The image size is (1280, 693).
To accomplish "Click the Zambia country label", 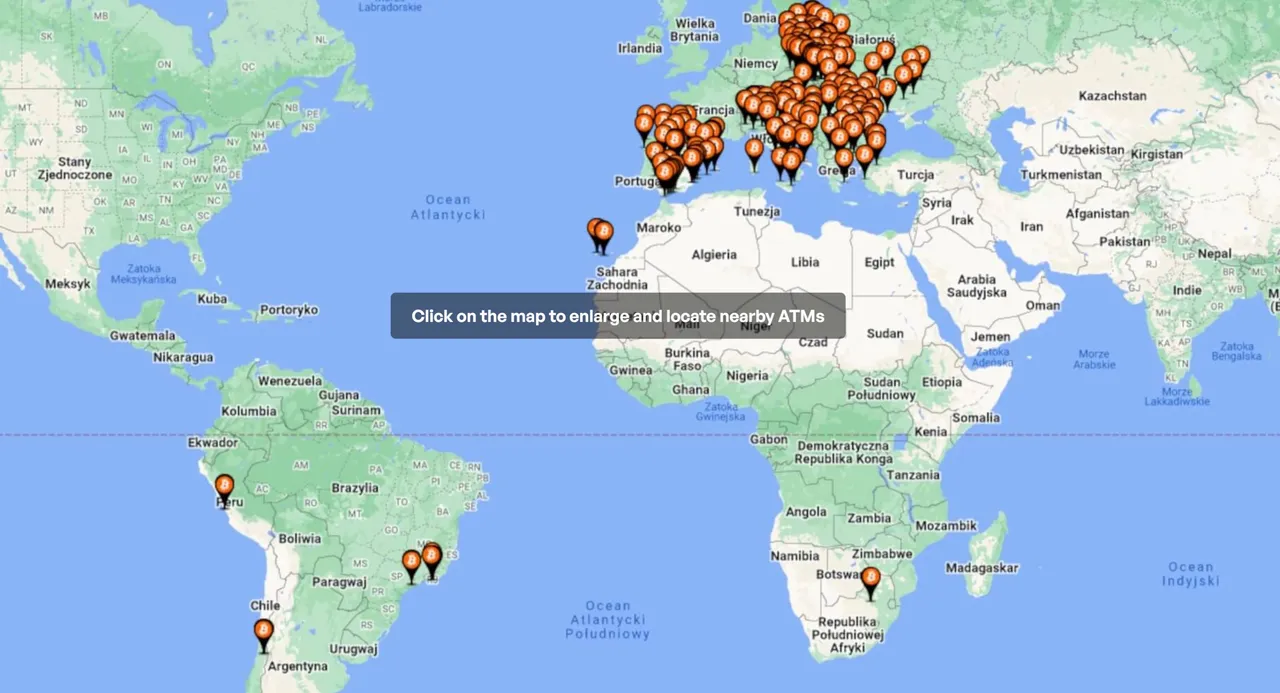I will [869, 518].
